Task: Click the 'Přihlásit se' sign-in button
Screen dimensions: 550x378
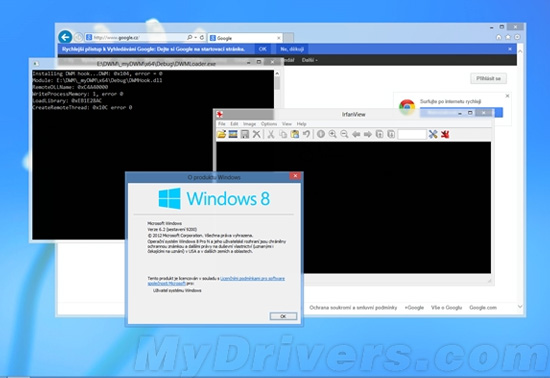Action: point(488,79)
